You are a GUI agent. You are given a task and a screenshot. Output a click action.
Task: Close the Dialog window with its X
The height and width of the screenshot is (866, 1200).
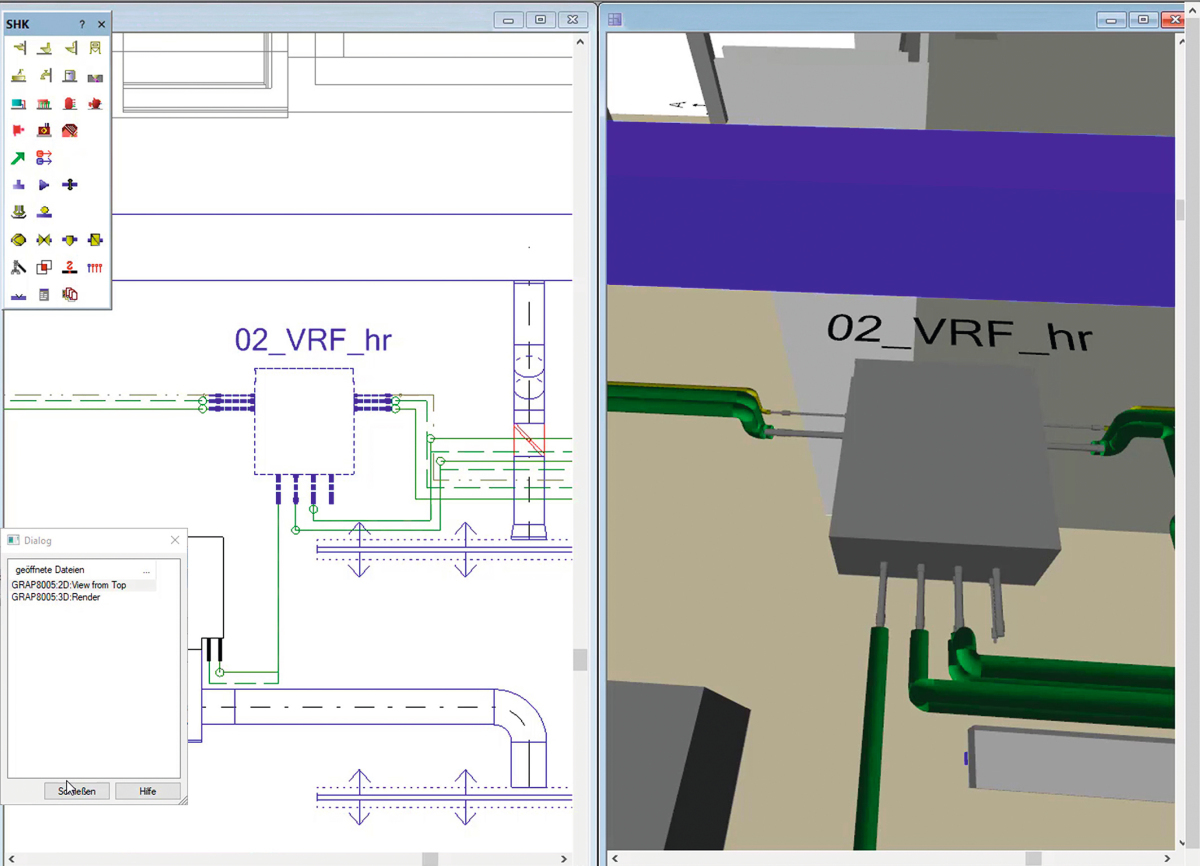[x=175, y=540]
